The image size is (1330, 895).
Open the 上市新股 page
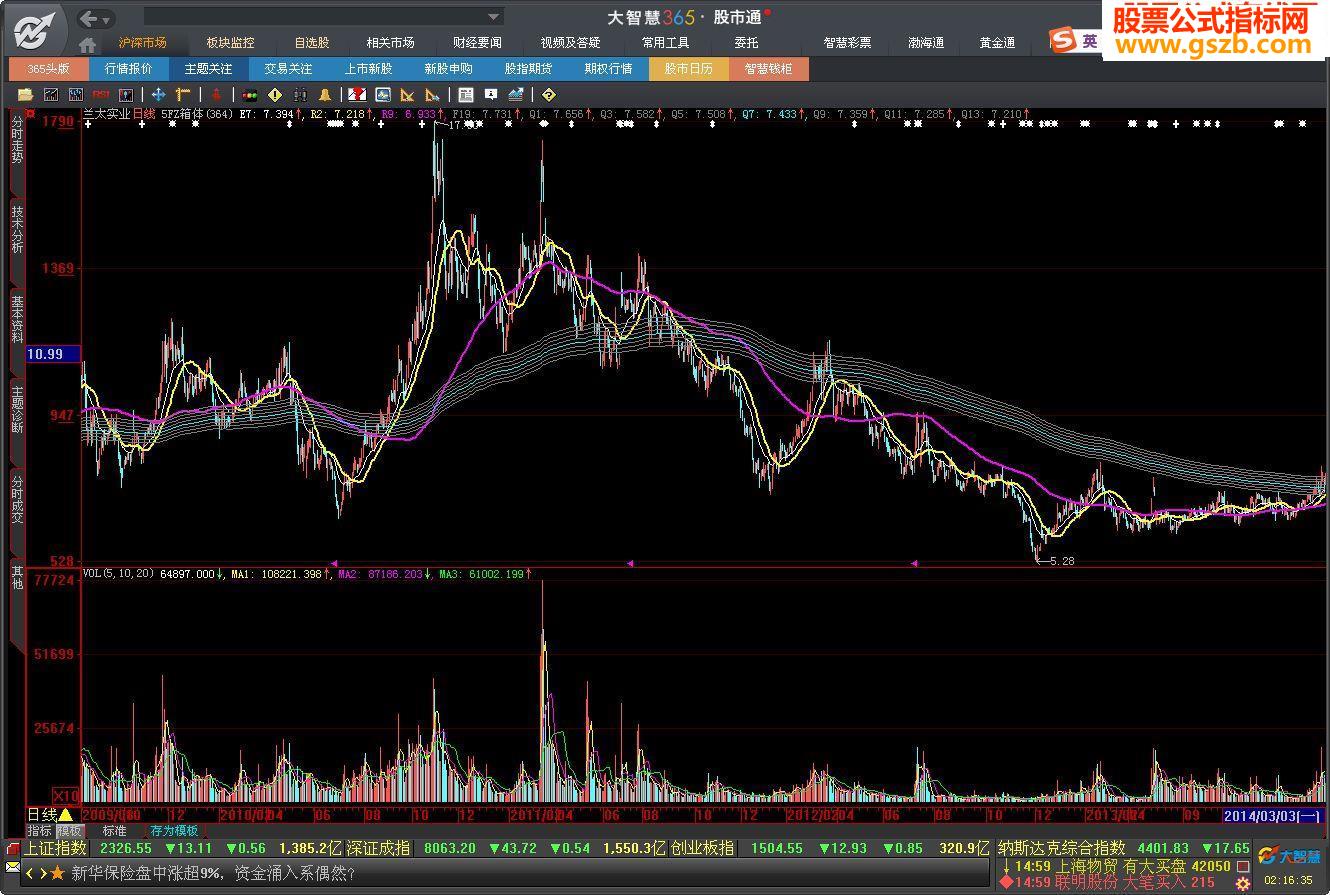point(368,69)
